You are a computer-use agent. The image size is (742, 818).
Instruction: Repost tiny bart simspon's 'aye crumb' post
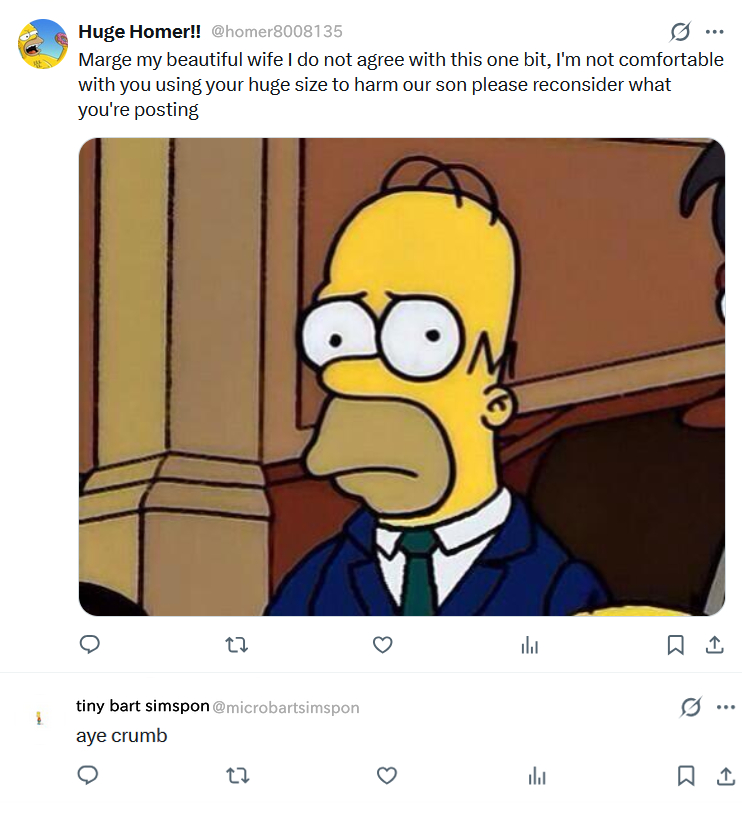coord(237,775)
